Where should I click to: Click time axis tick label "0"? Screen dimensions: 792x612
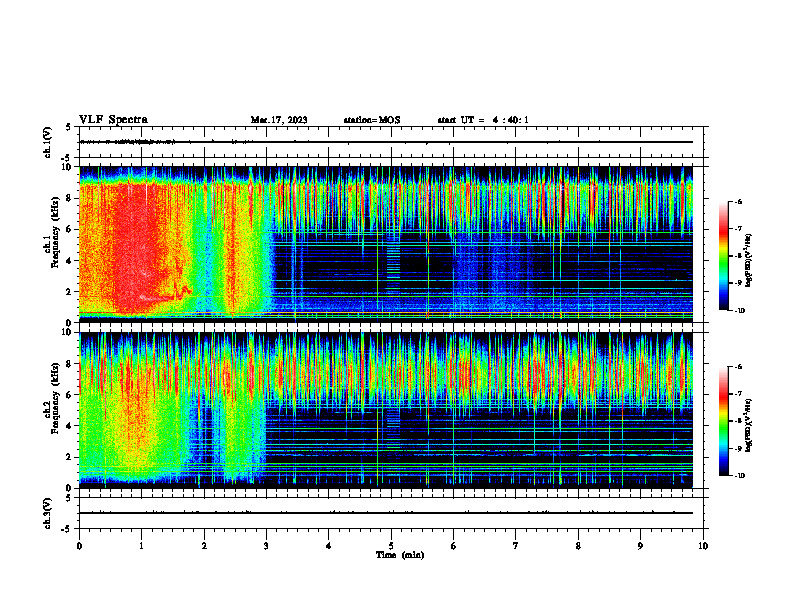[79, 546]
